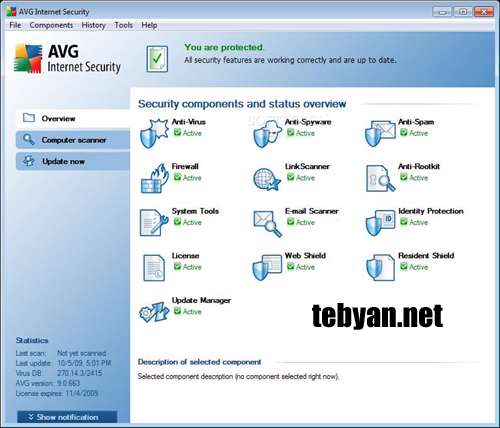The width and height of the screenshot is (500, 428).
Task: Open the Identity Protection ID icon
Action: point(380,223)
